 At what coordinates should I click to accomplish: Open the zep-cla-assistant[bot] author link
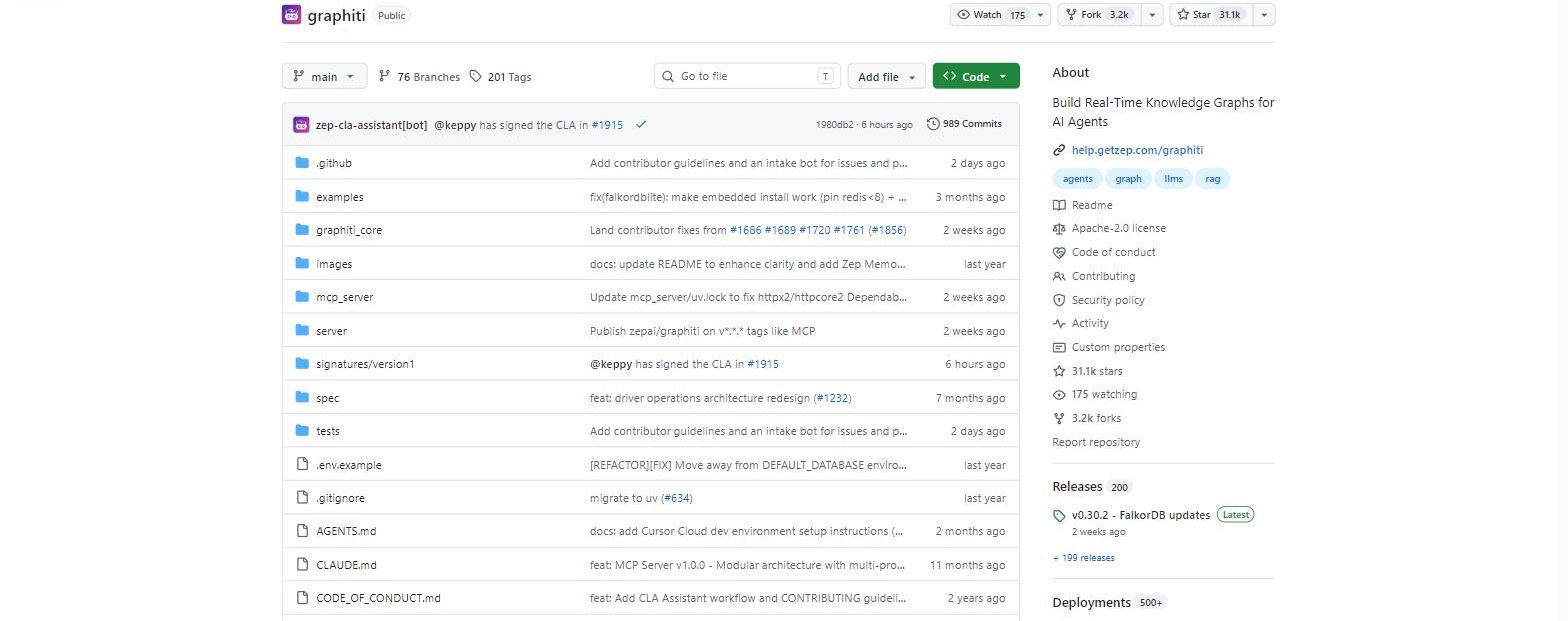pos(371,125)
